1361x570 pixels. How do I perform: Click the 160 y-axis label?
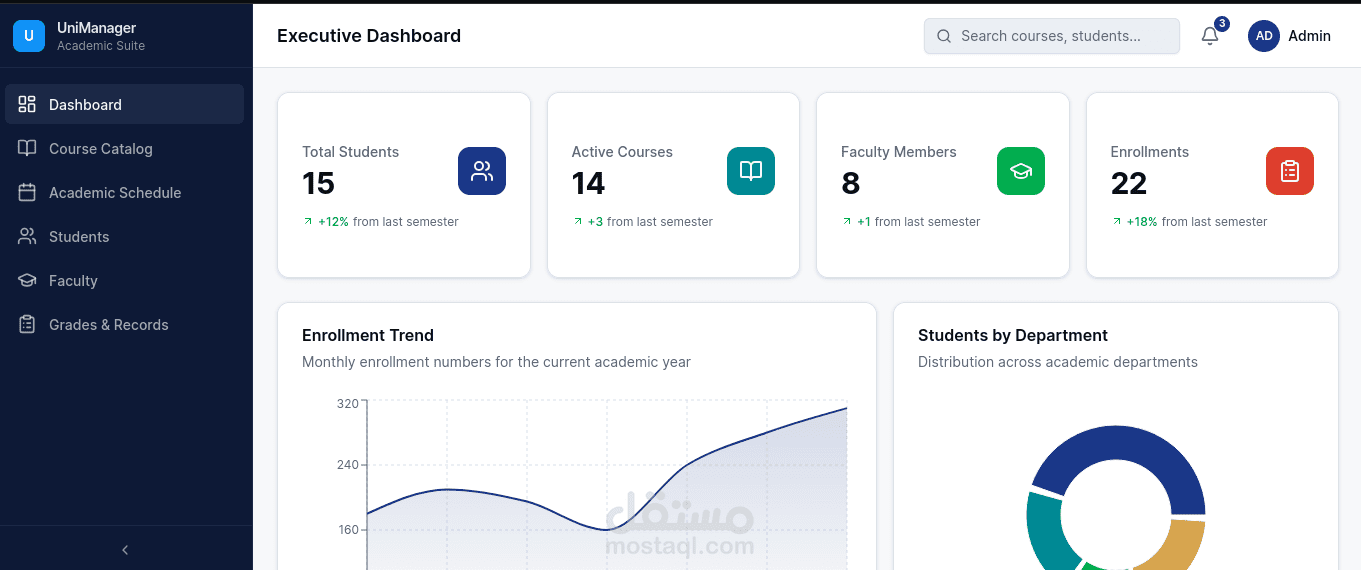tap(347, 530)
